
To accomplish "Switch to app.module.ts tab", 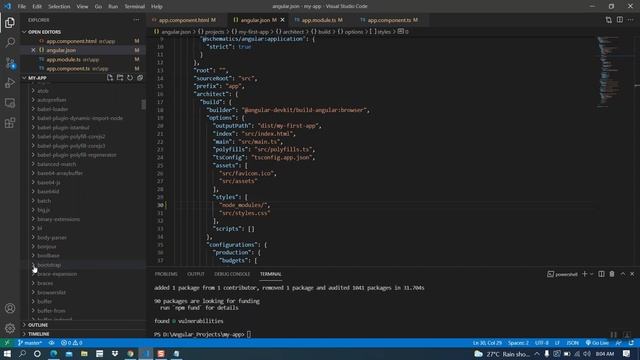I will [x=318, y=20].
